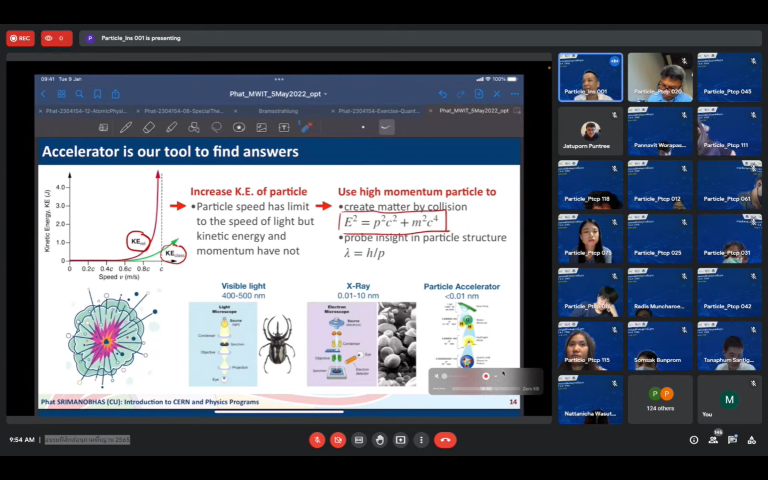Close the Phat-2304154-Exercise-Quant tab
The width and height of the screenshot is (768, 480).
[333, 111]
